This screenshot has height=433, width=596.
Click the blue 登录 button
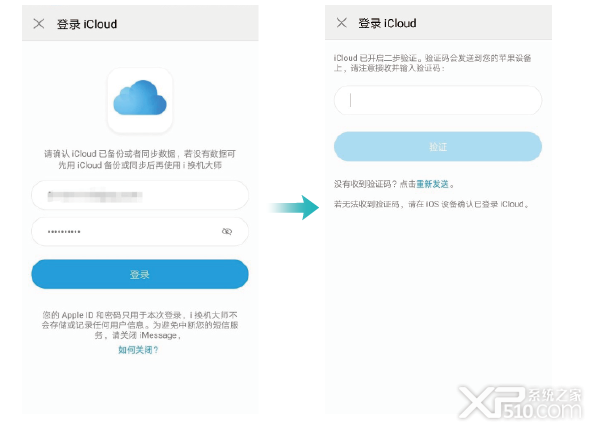click(x=140, y=274)
